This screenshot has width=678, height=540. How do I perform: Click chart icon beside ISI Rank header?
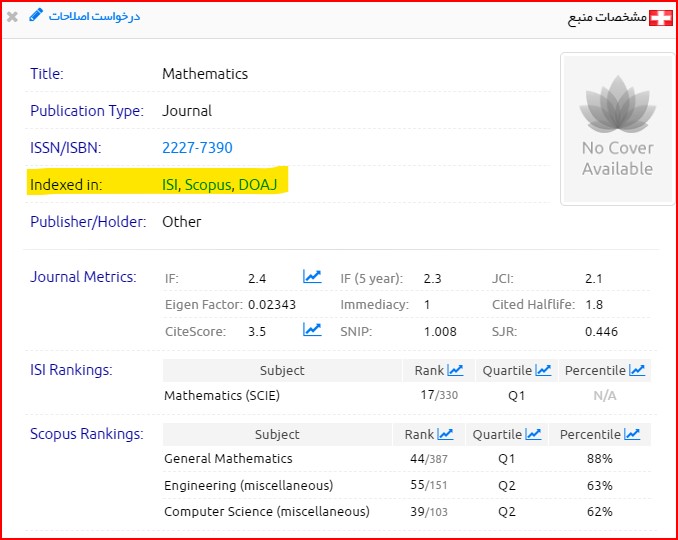pyautogui.click(x=455, y=370)
